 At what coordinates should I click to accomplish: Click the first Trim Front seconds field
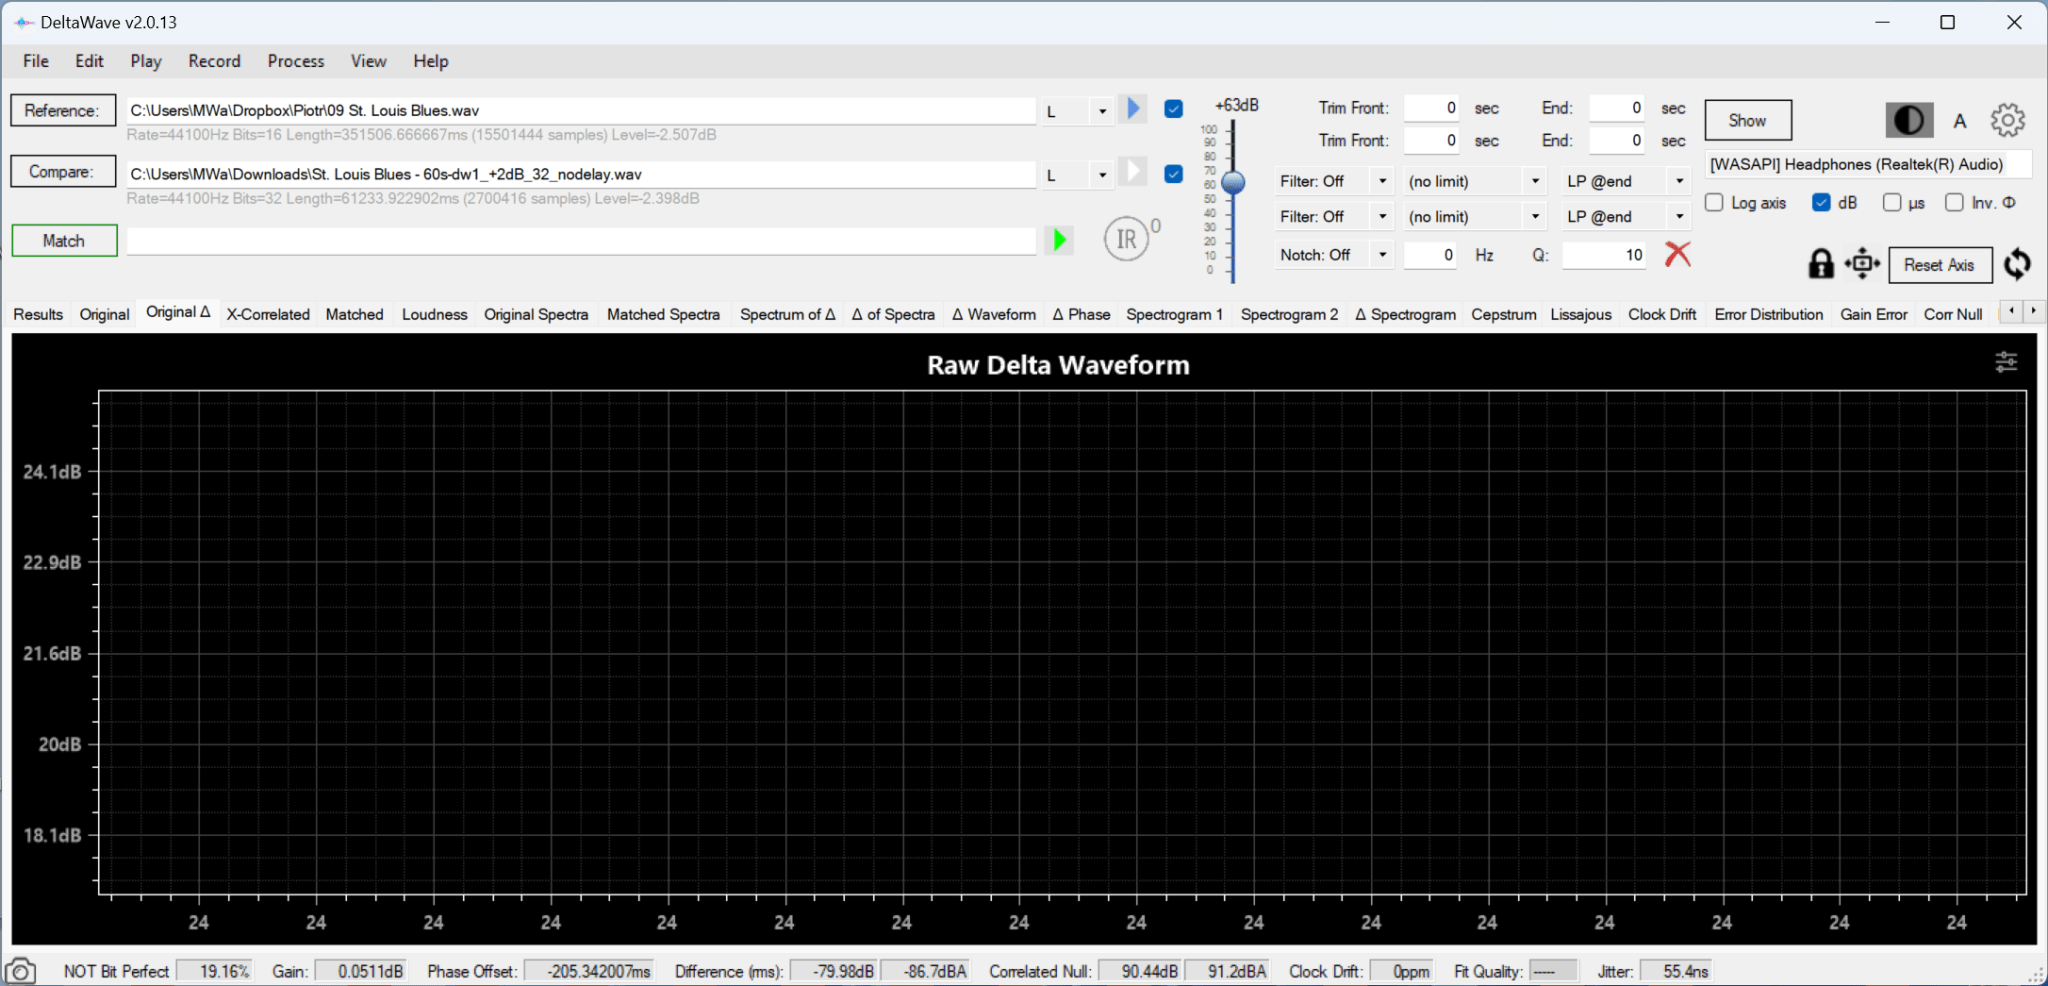pos(1431,108)
